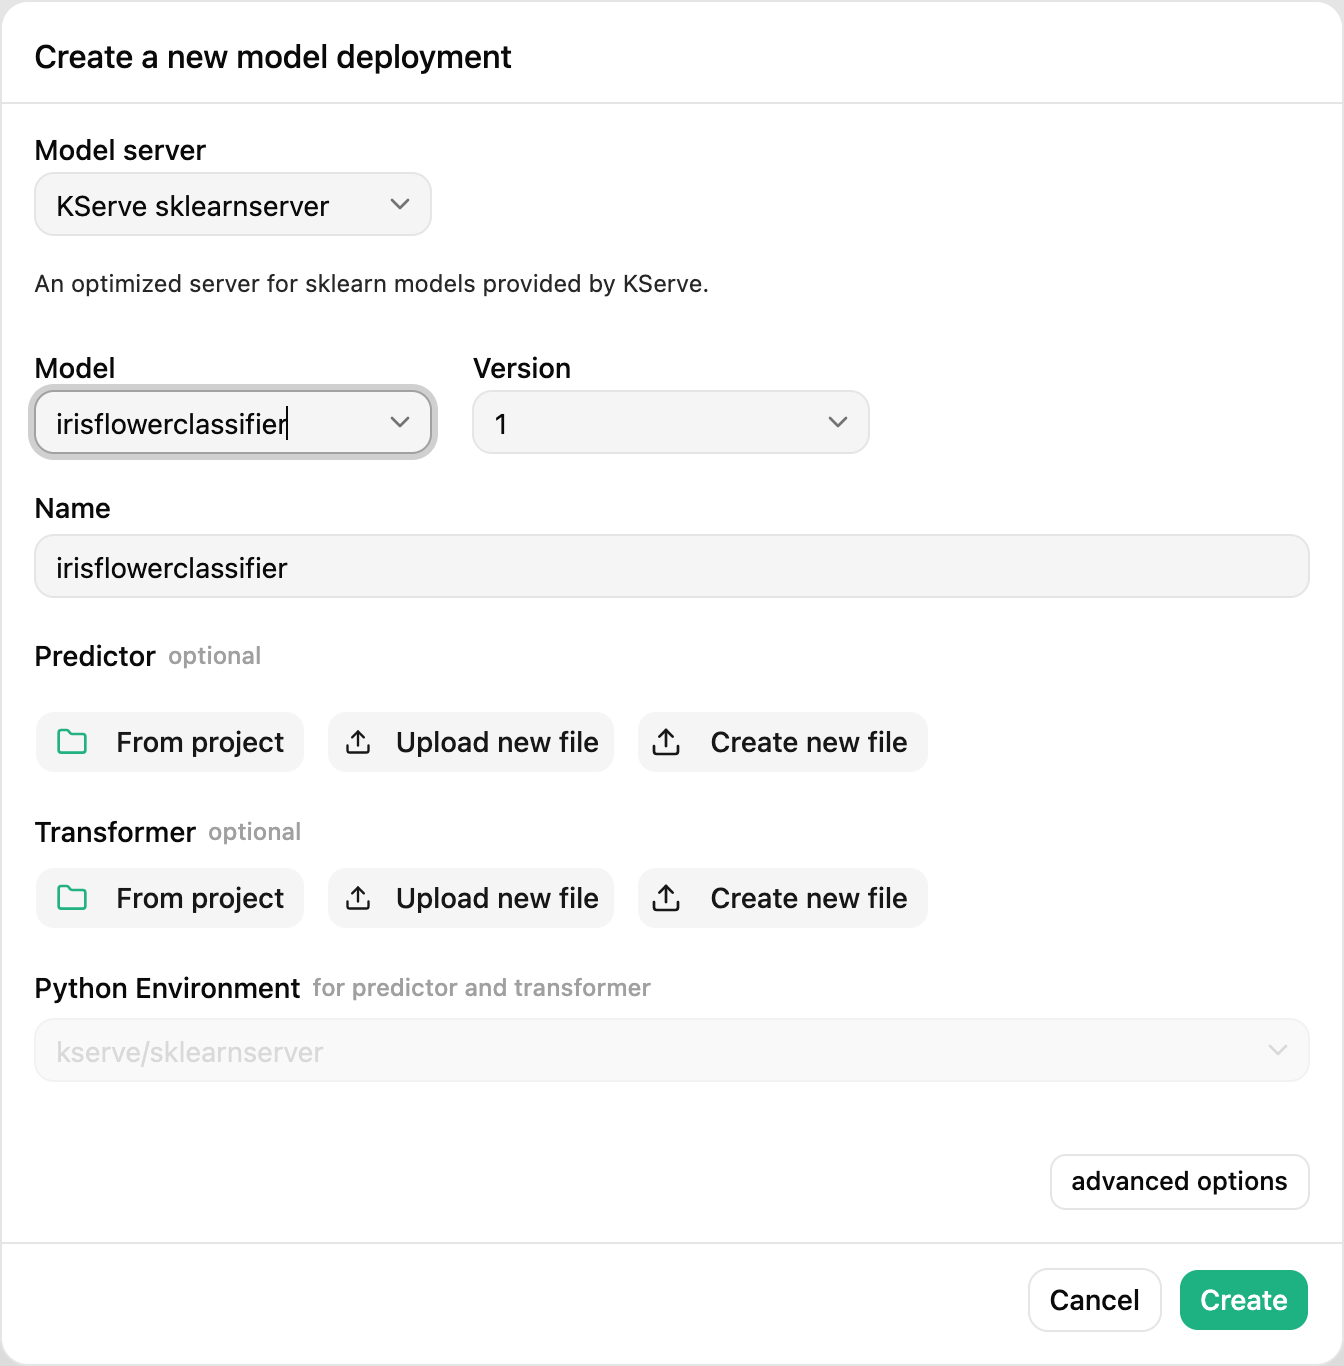
Task: Select Transformer Upload new file button
Action: pyautogui.click(x=471, y=898)
